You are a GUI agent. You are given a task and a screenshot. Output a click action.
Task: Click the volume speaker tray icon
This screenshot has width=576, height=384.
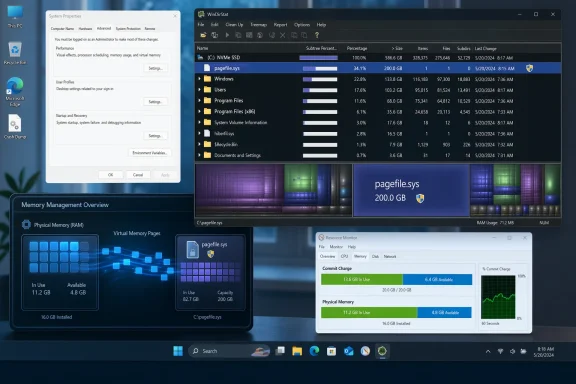coord(512,352)
